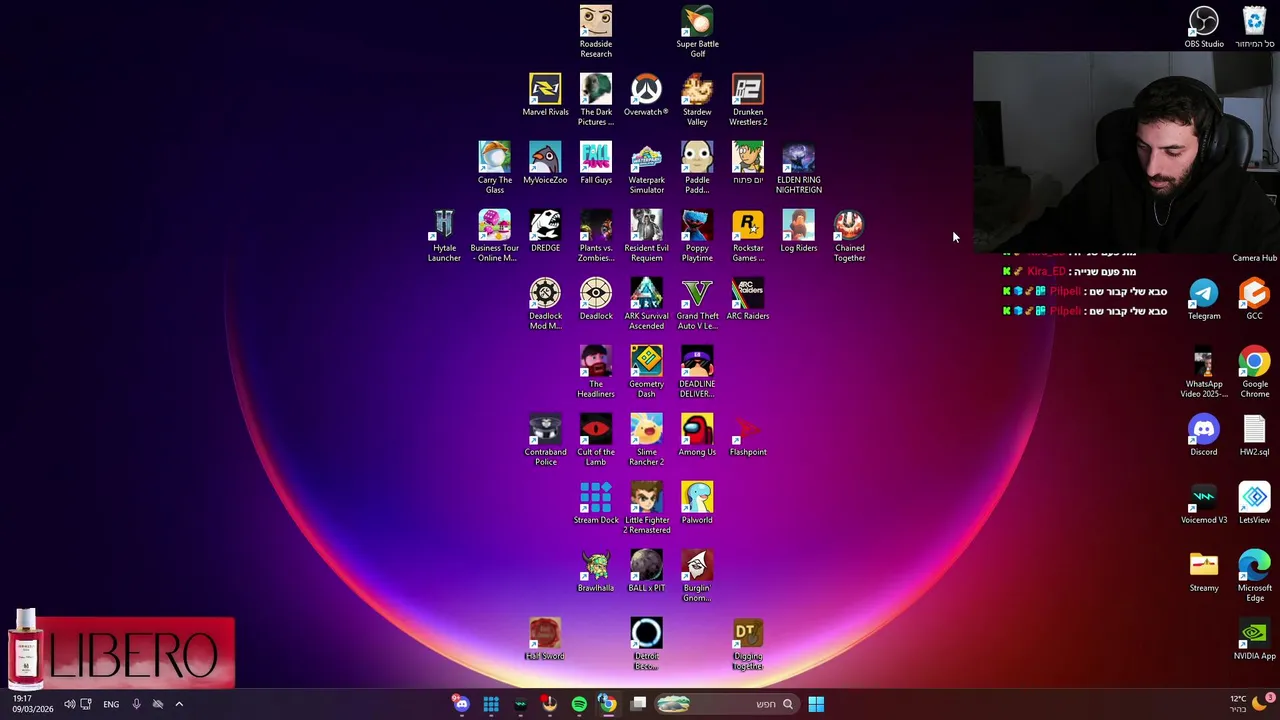Open Burglin' Gnomes icon
The width and height of the screenshot is (1280, 720).
pyautogui.click(x=697, y=575)
